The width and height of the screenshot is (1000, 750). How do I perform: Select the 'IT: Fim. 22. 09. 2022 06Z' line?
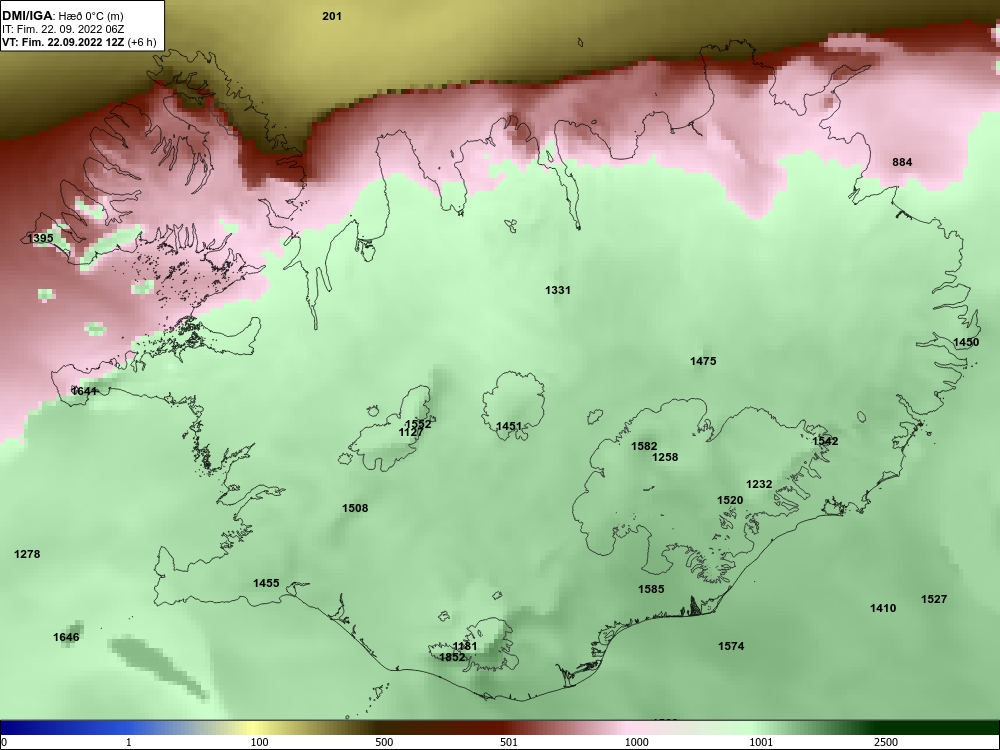coord(62,29)
